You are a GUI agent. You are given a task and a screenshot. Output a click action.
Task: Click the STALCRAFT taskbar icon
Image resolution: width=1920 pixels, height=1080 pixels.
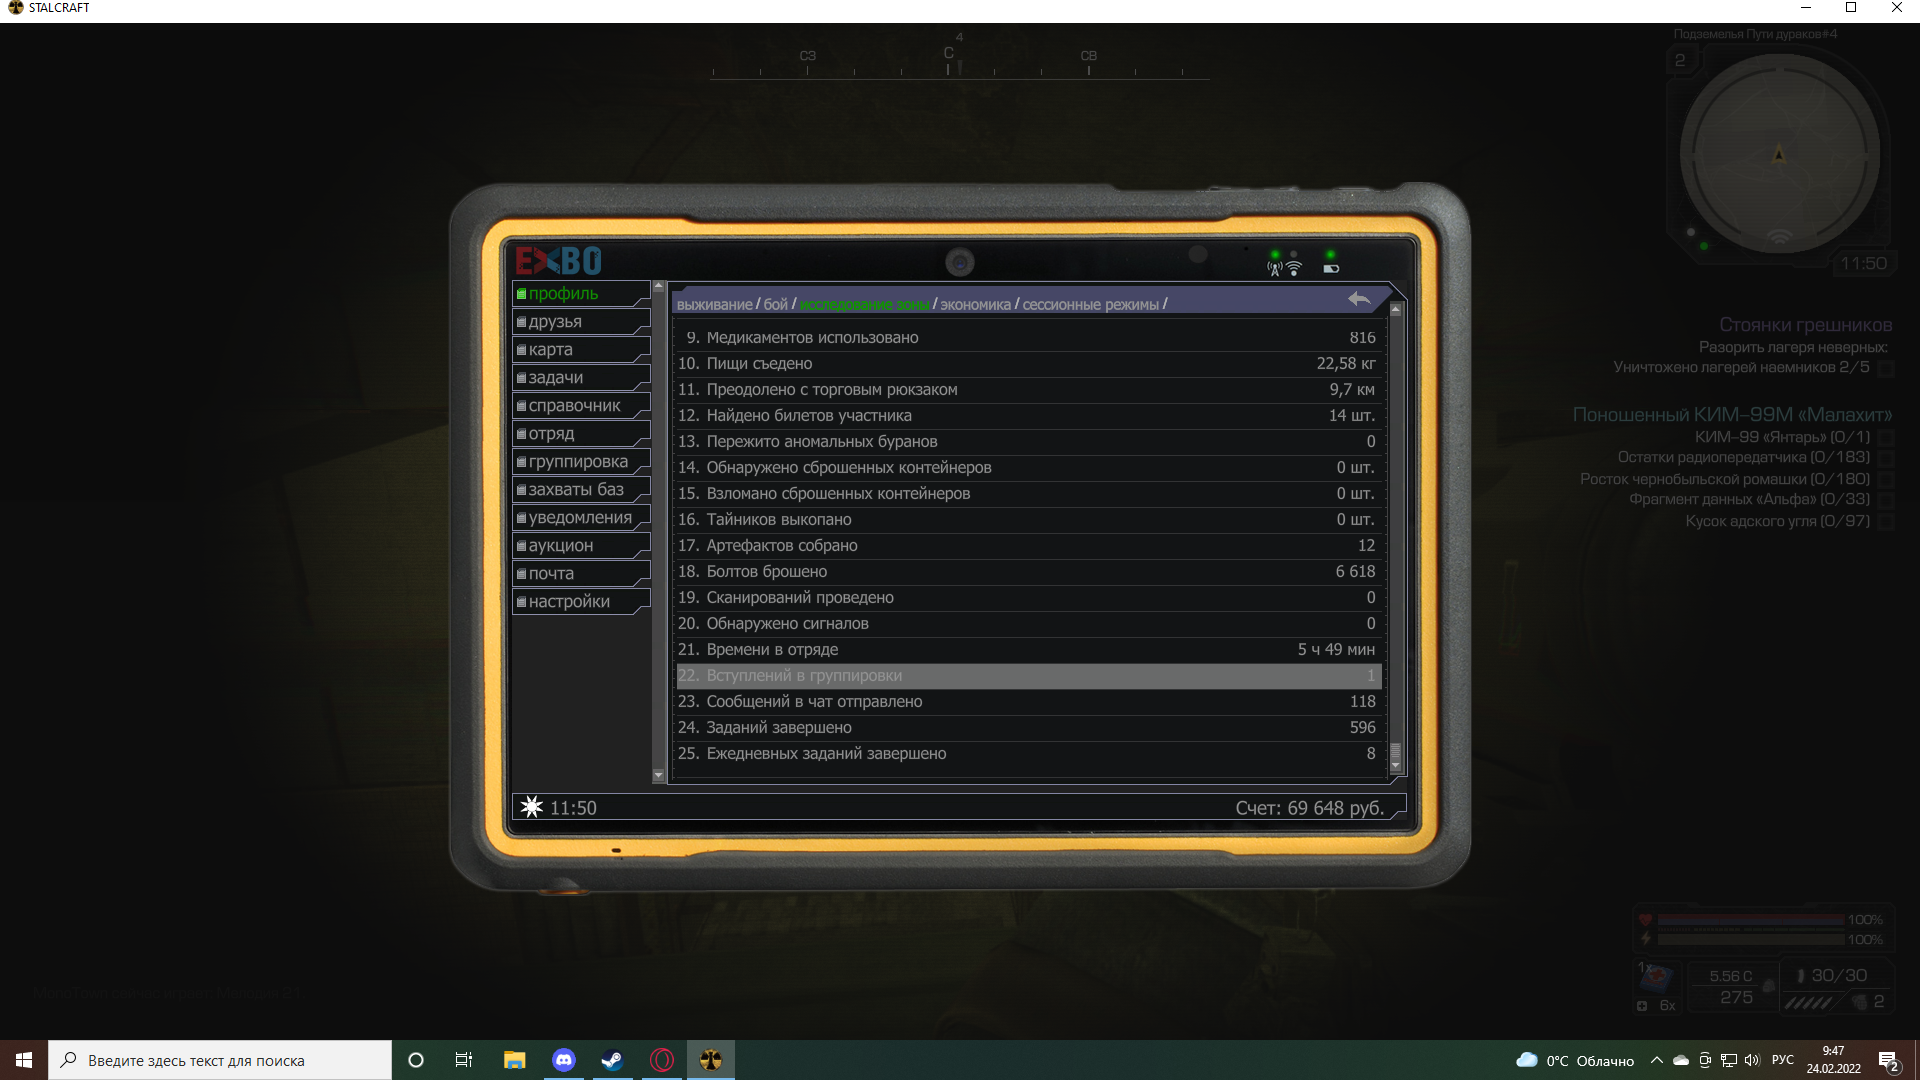pyautogui.click(x=711, y=1060)
